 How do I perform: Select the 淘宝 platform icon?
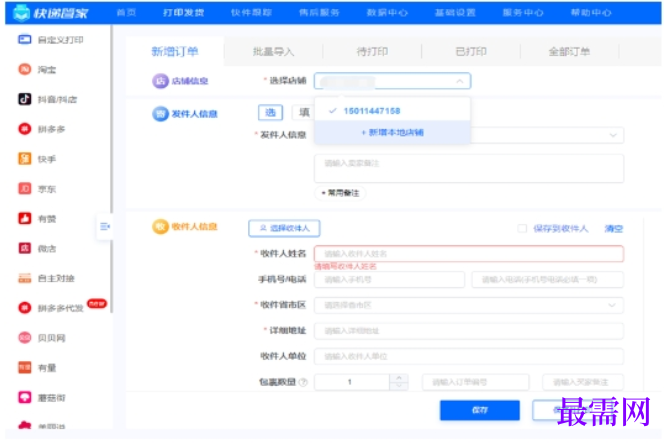click(x=24, y=69)
